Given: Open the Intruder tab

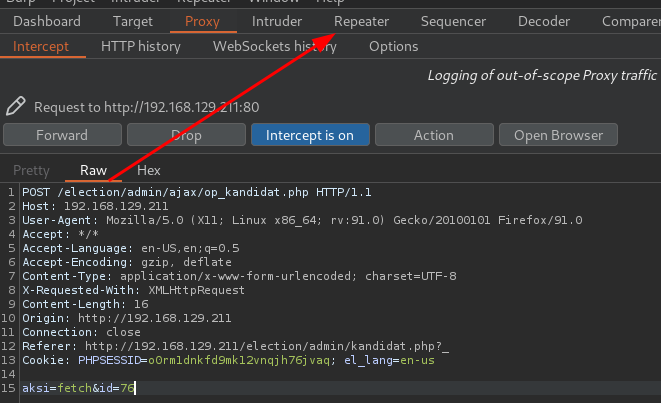Looking at the screenshot, I should [277, 21].
